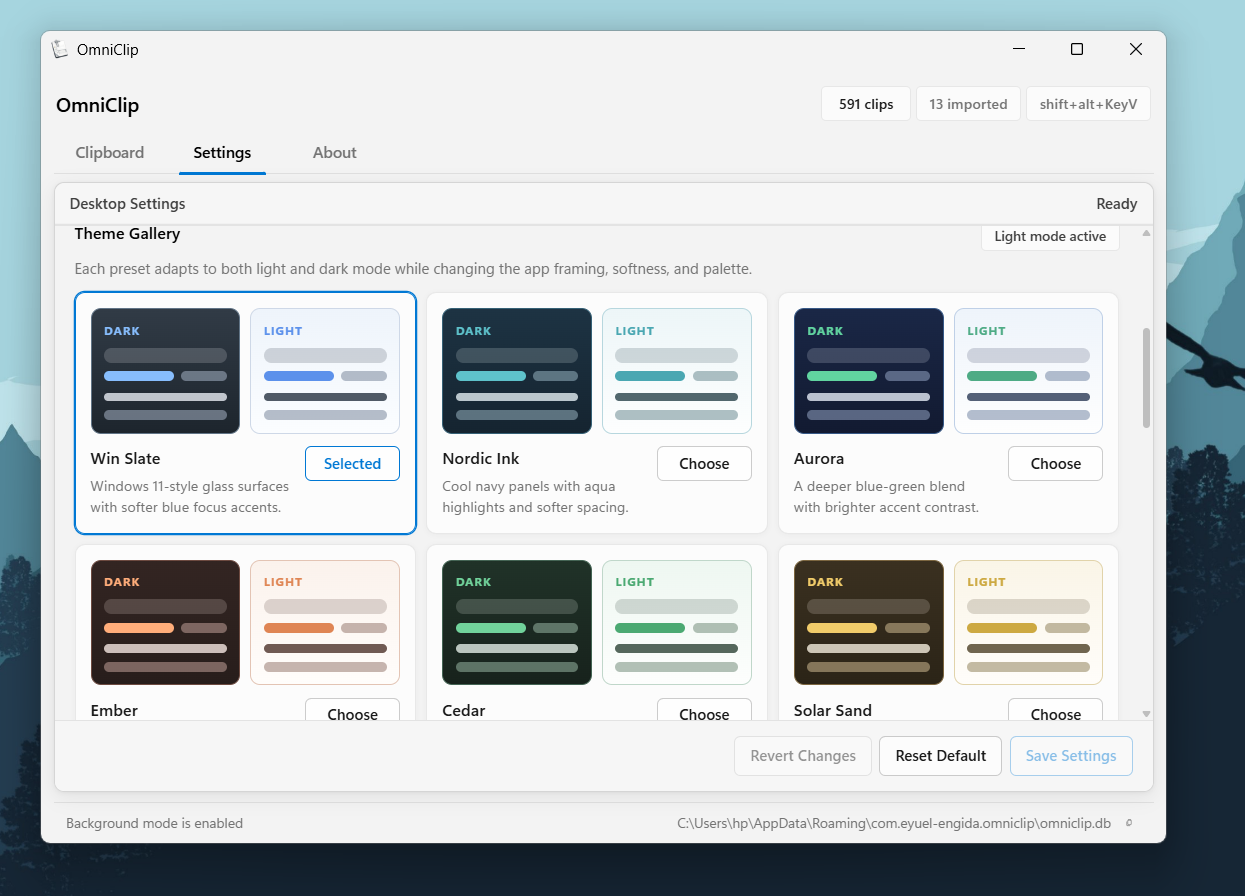Select the Win Slate dark preview thumbnail

[x=165, y=371]
